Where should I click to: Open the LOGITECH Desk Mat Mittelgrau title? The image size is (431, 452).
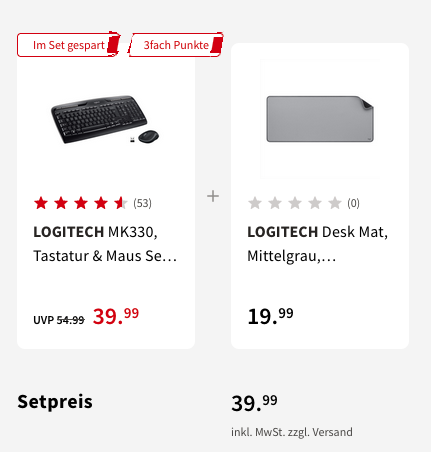coord(317,244)
